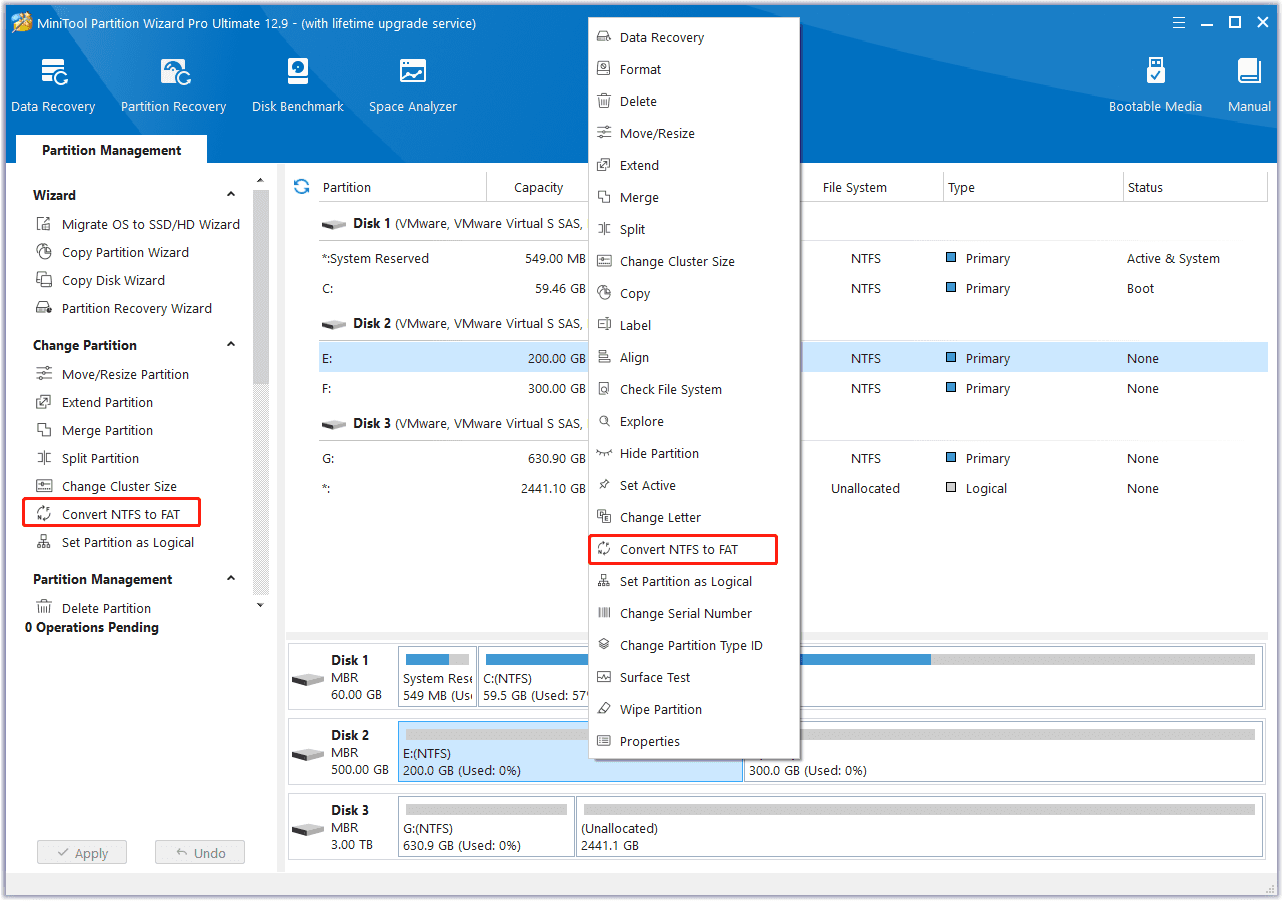Choose Change Serial Number from context menu
1283x901 pixels.
[693, 613]
